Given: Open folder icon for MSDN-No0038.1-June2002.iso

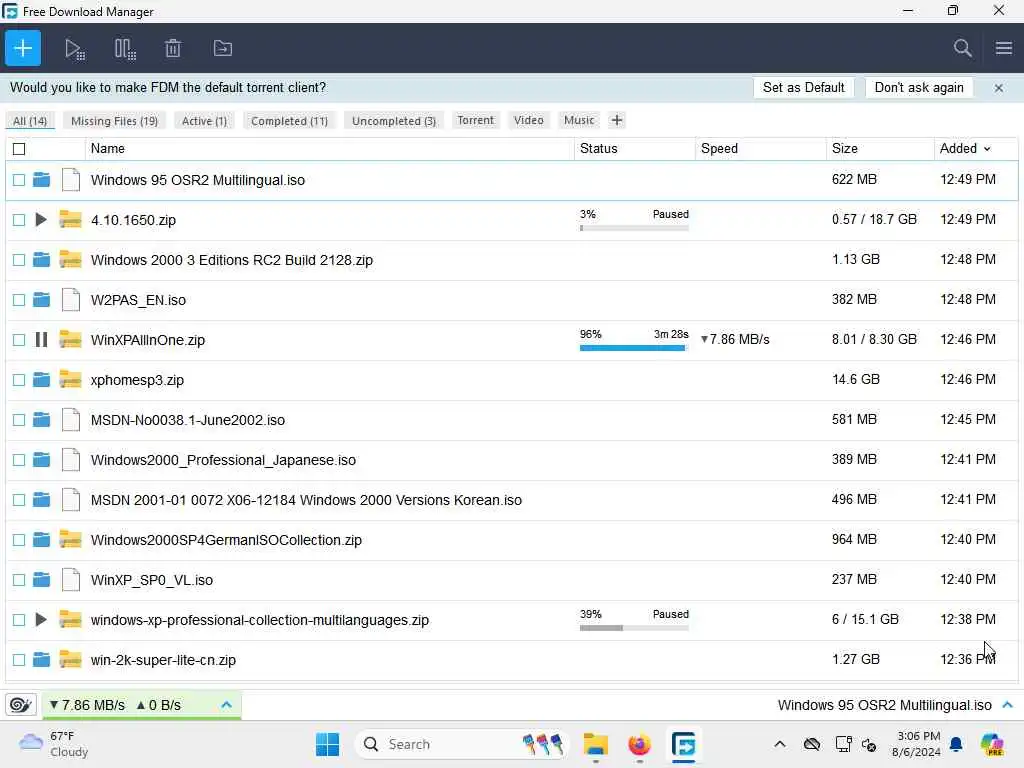Looking at the screenshot, I should [x=41, y=420].
